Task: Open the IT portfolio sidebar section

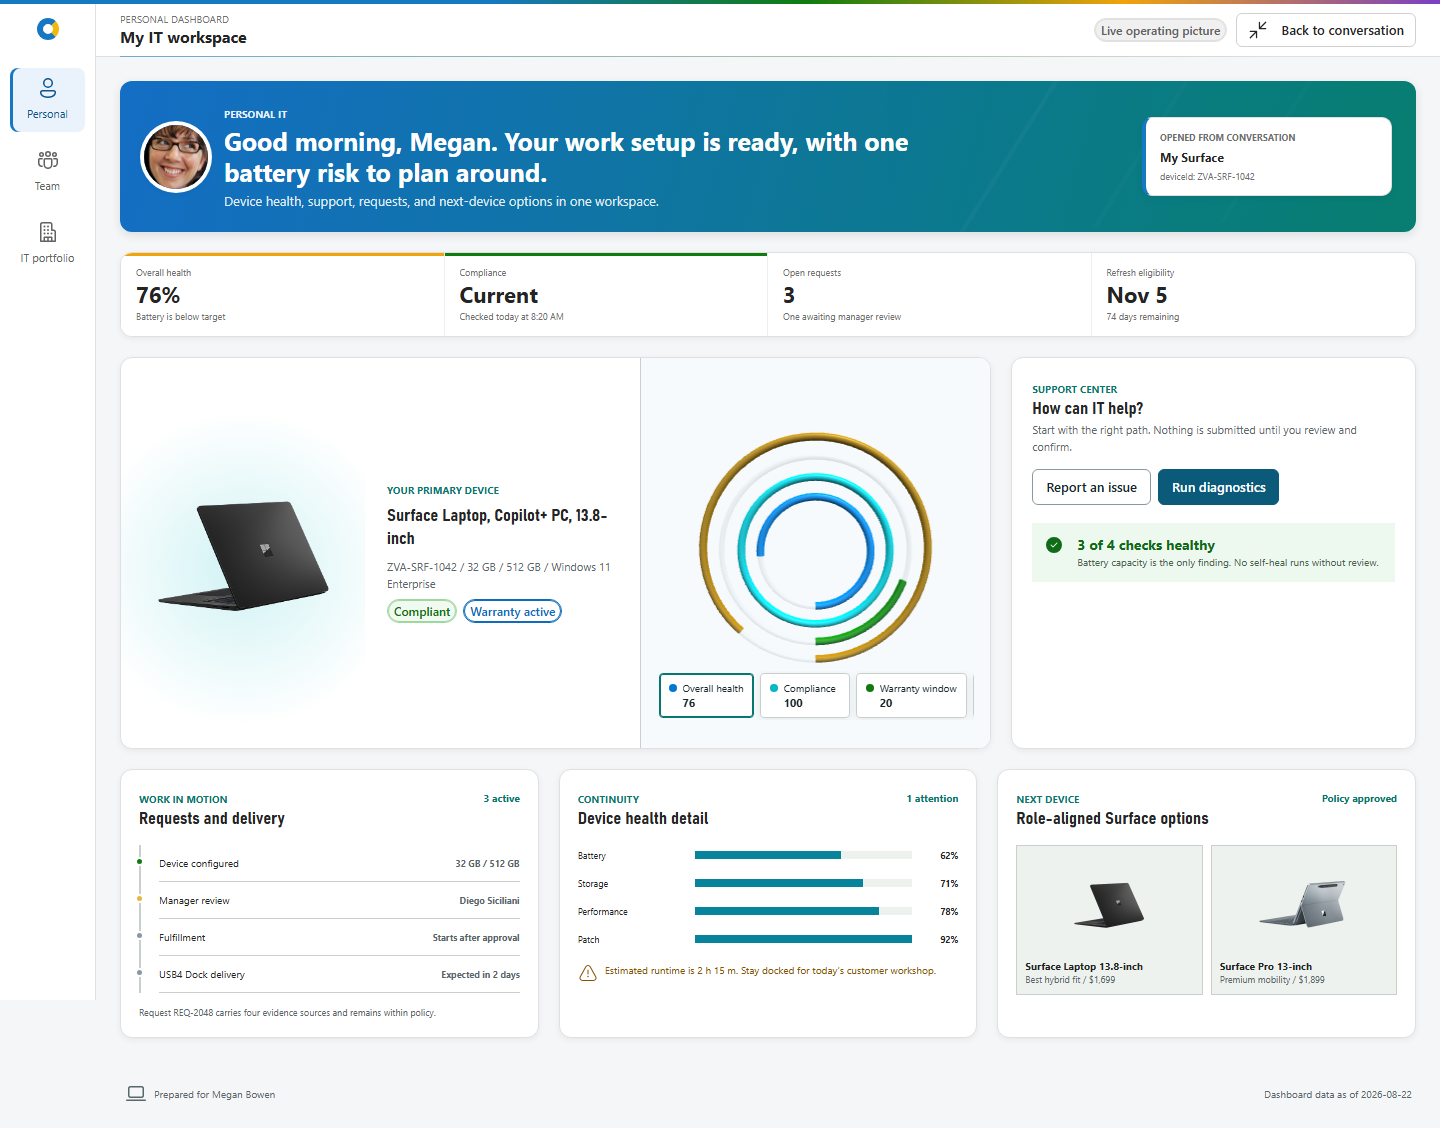Action: [47, 243]
